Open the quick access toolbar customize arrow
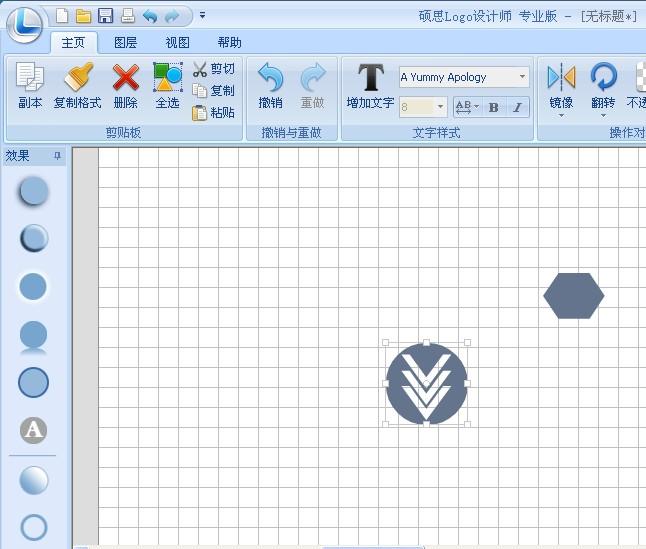This screenshot has height=549, width=646. click(x=202, y=15)
